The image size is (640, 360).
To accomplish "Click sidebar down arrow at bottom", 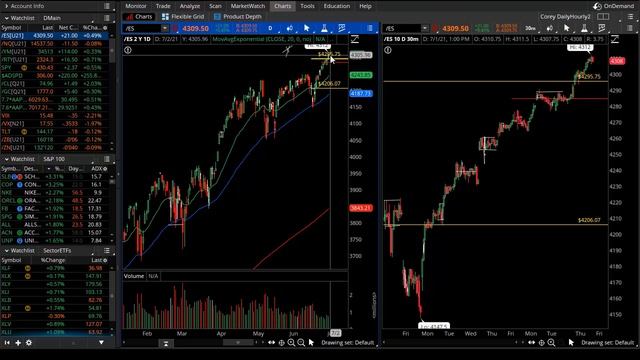I will pos(101,342).
